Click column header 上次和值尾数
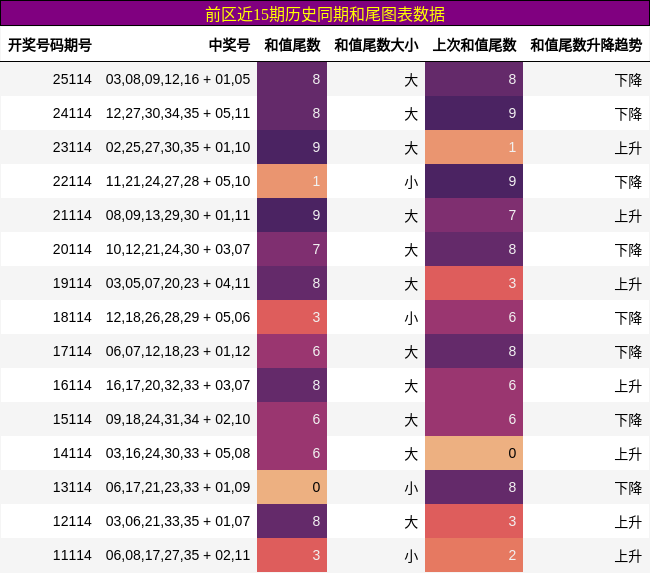This screenshot has width=650, height=573. point(474,45)
